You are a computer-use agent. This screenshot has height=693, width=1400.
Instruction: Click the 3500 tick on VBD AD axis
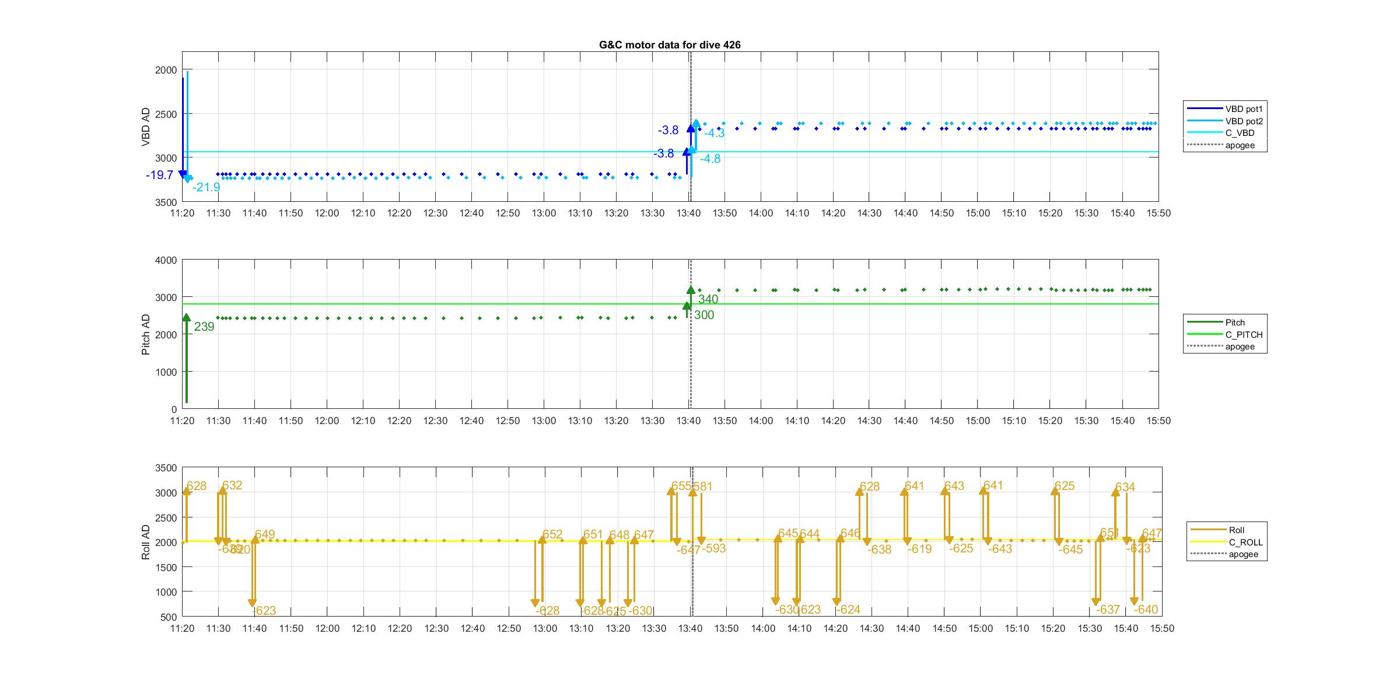[166, 202]
